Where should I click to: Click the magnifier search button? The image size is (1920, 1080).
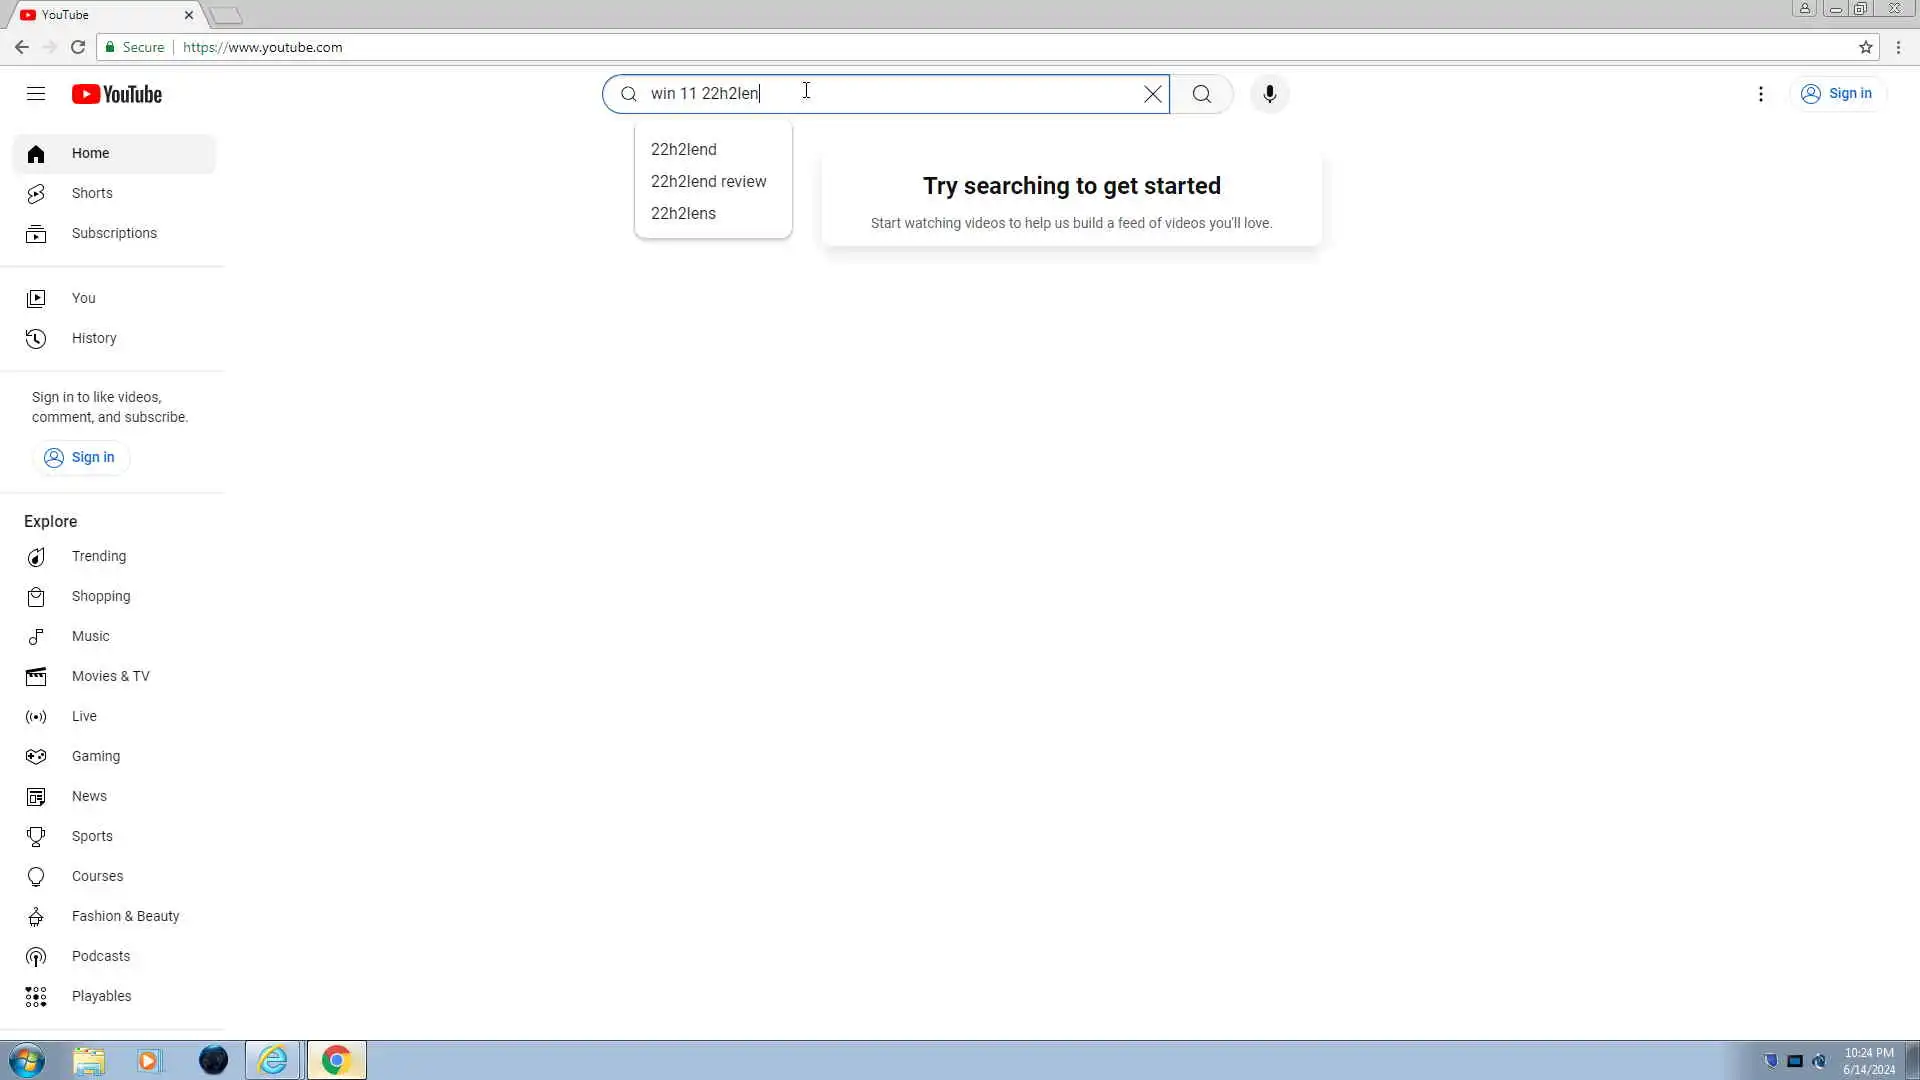coord(1201,94)
